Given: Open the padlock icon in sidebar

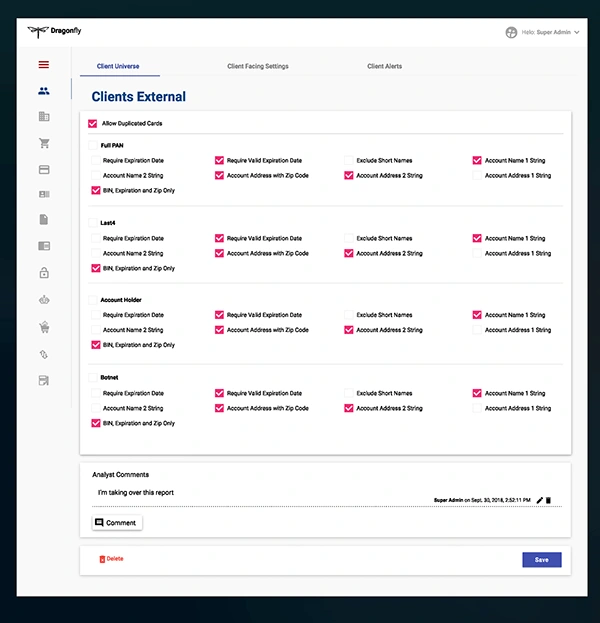Looking at the screenshot, I should point(44,273).
